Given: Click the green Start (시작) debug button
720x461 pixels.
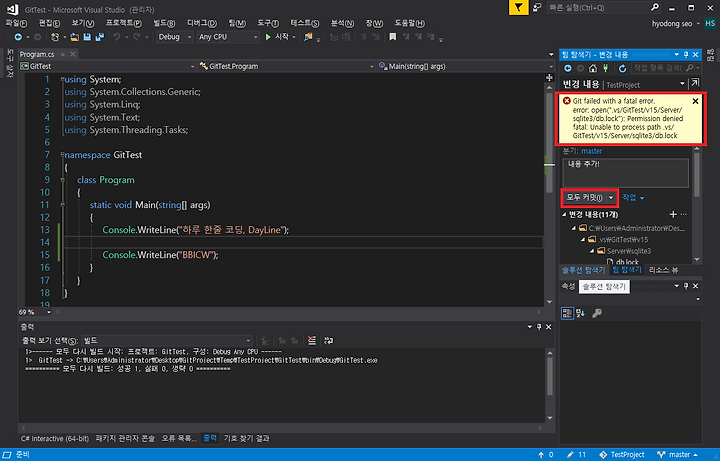Looking at the screenshot, I should [x=277, y=37].
